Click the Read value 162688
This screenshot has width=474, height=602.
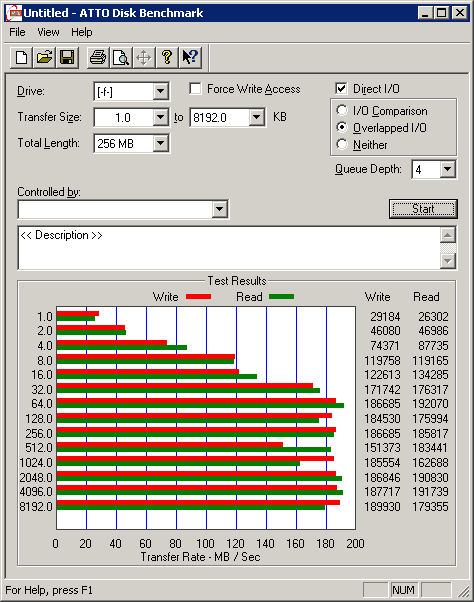pyautogui.click(x=430, y=463)
